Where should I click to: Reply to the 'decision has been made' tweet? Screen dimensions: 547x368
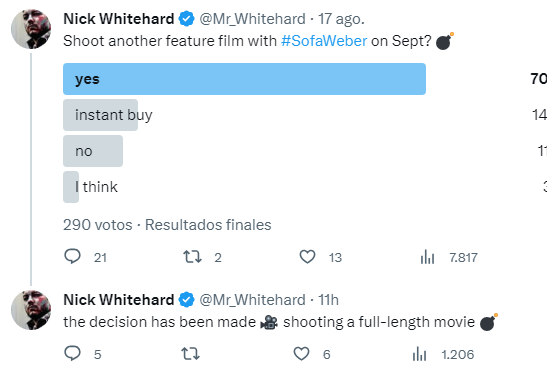83,354
